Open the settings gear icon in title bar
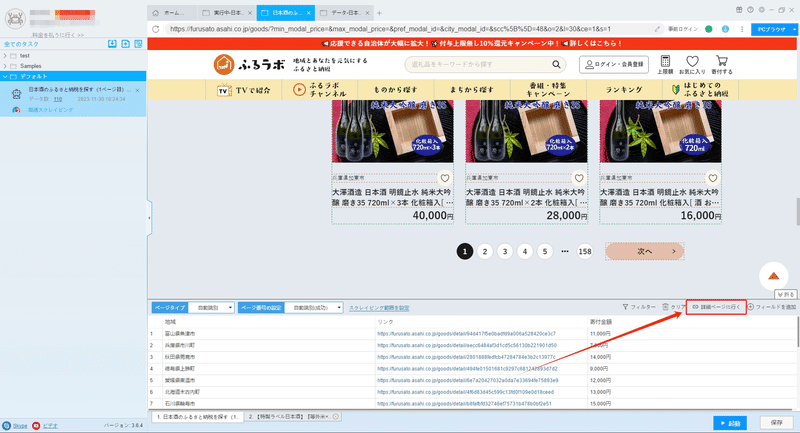800x433 pixels. coord(761,10)
